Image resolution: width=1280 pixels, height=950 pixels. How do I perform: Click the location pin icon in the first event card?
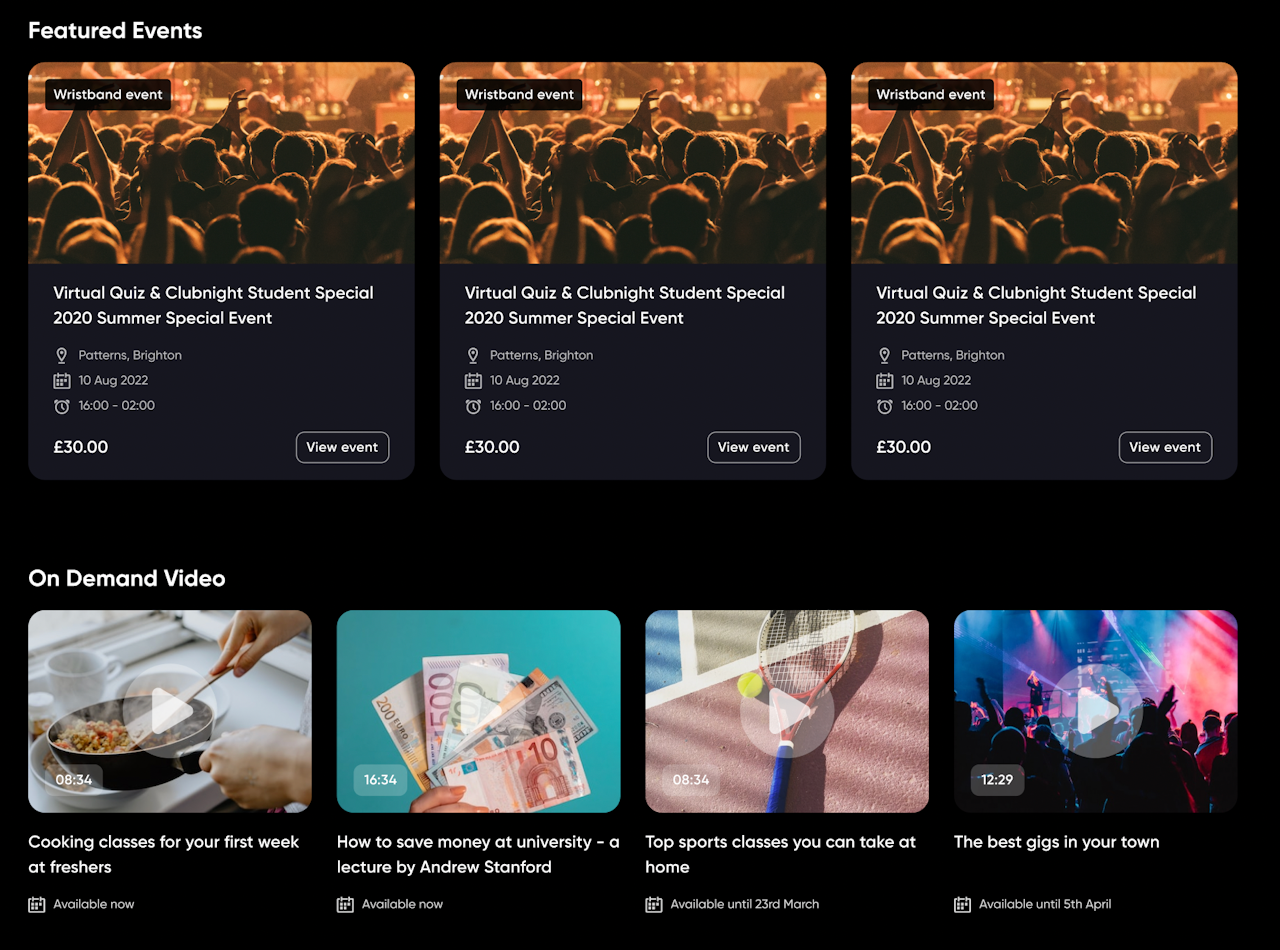point(62,355)
